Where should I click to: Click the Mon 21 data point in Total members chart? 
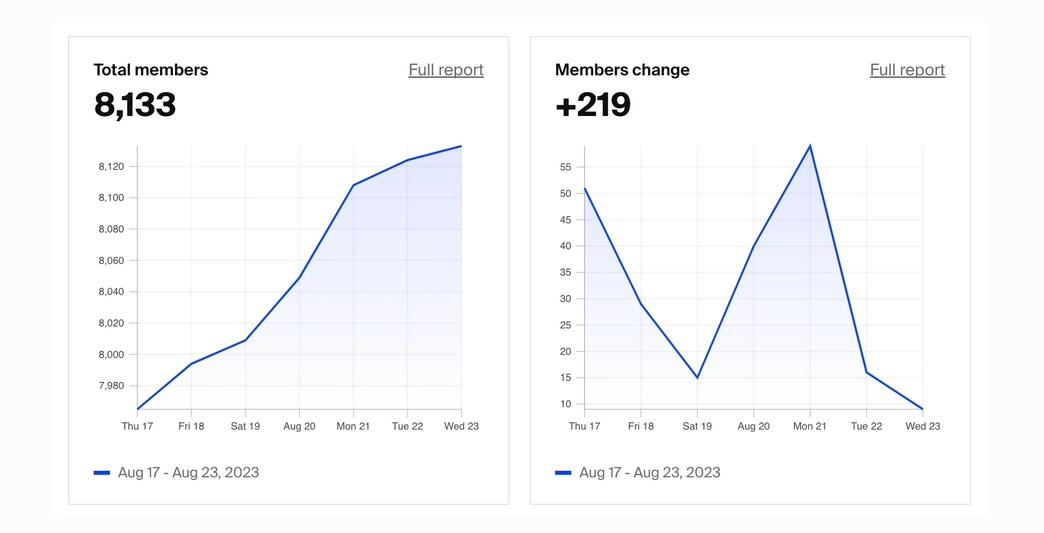353,185
